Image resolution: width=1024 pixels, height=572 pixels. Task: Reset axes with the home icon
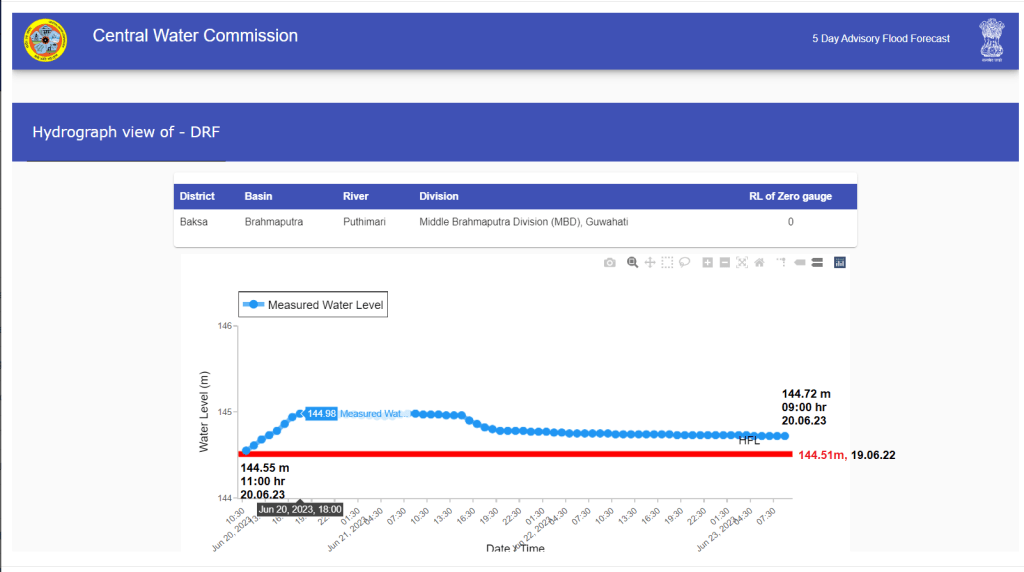tap(759, 263)
